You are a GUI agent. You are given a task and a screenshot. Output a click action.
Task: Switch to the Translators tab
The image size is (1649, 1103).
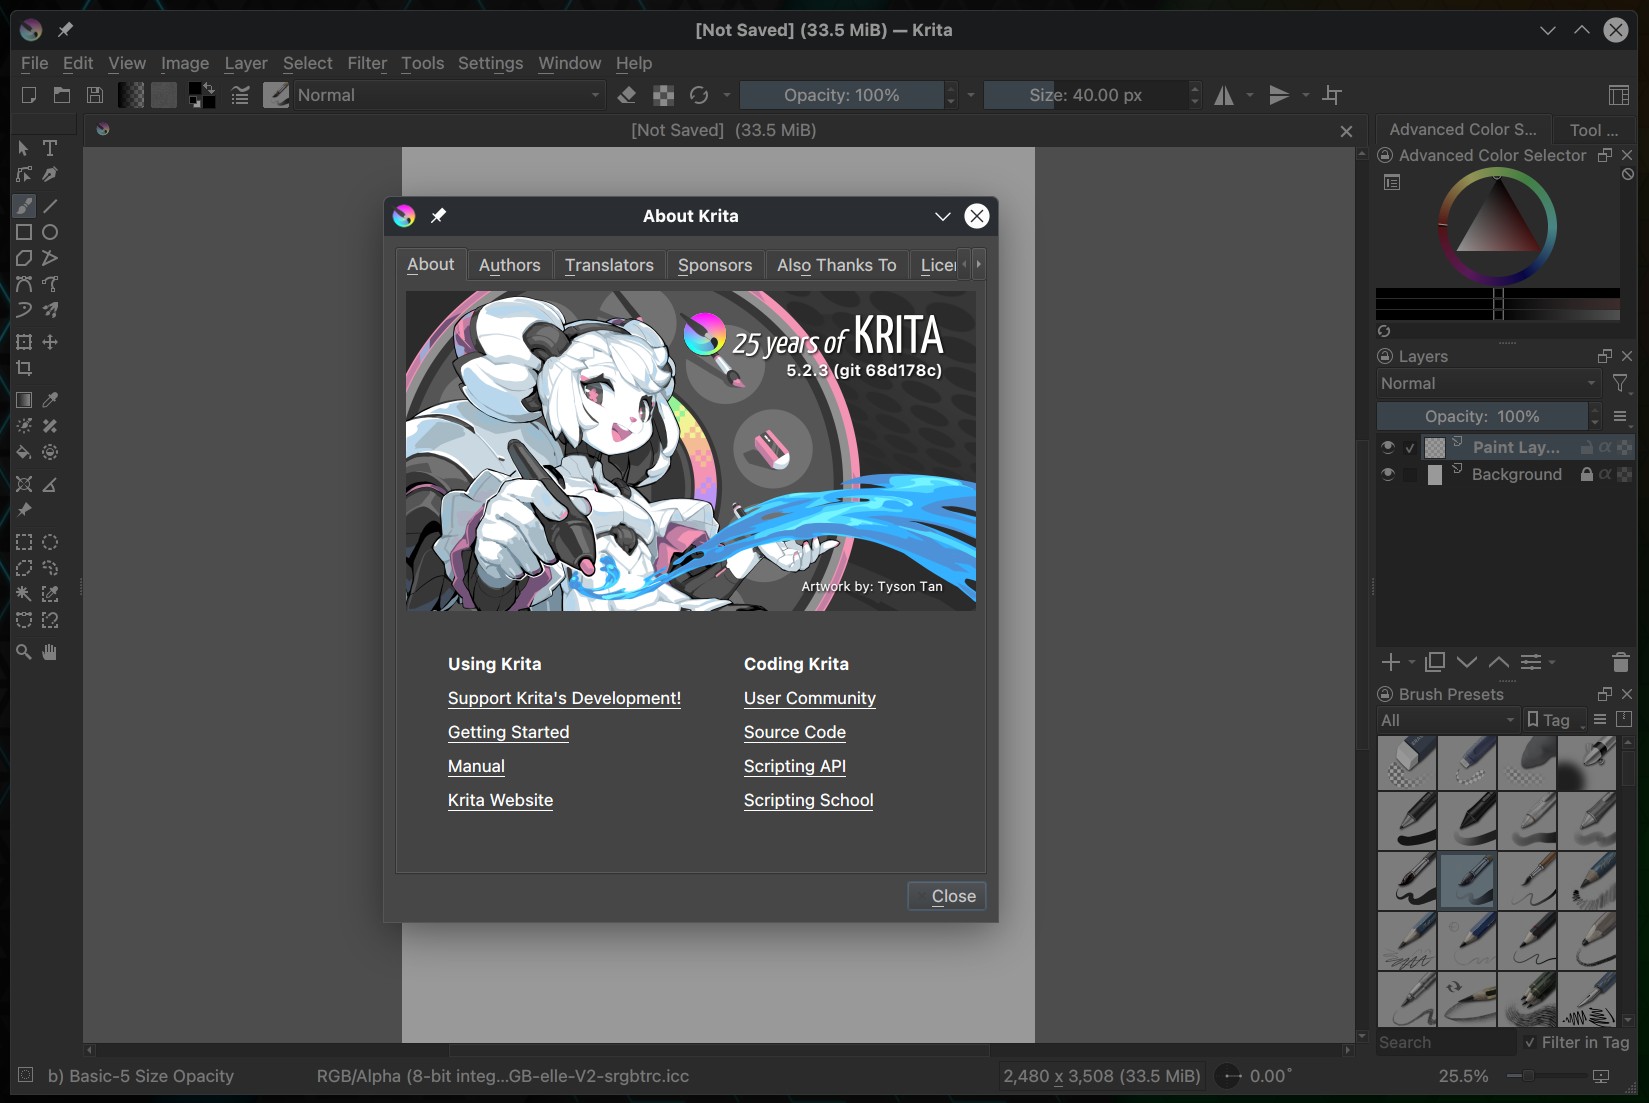click(609, 265)
